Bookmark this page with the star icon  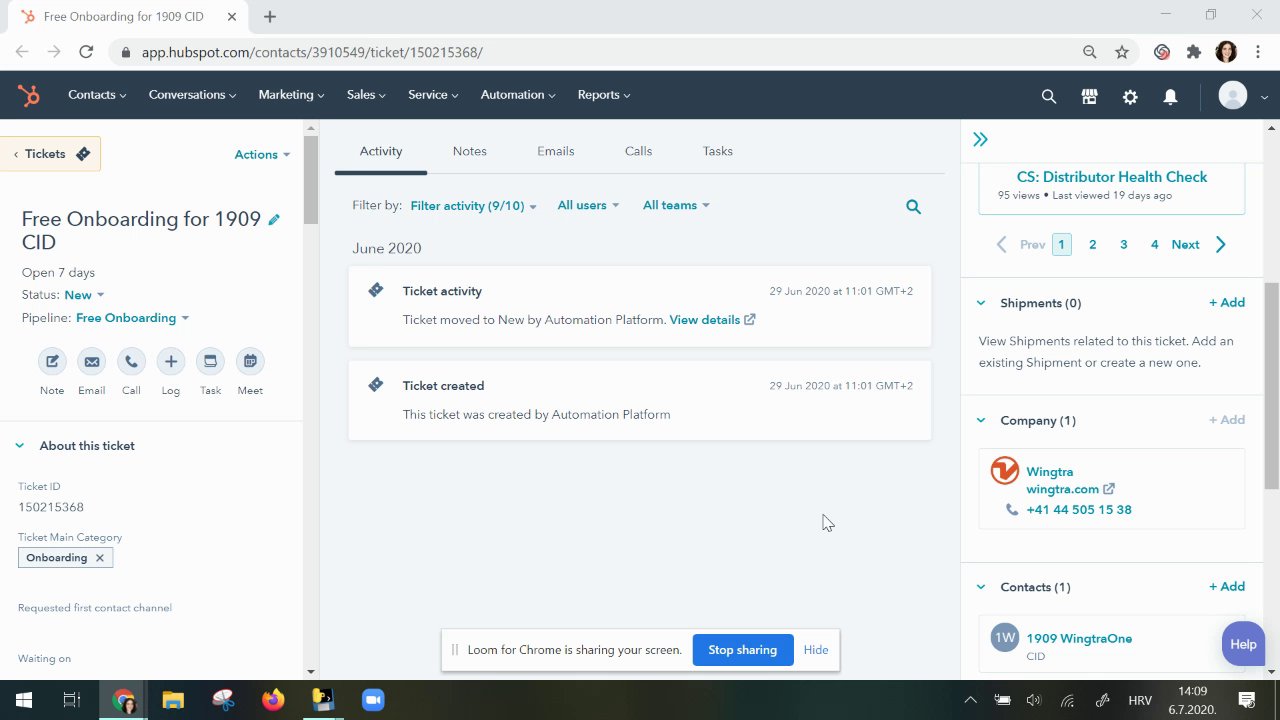1122,52
